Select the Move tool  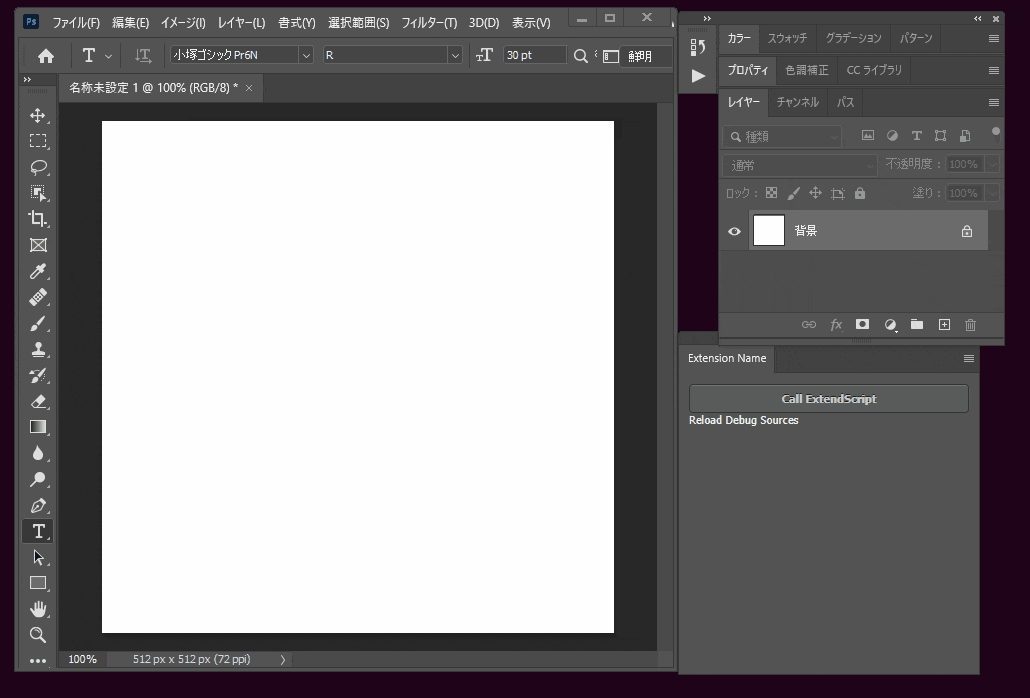pos(38,116)
